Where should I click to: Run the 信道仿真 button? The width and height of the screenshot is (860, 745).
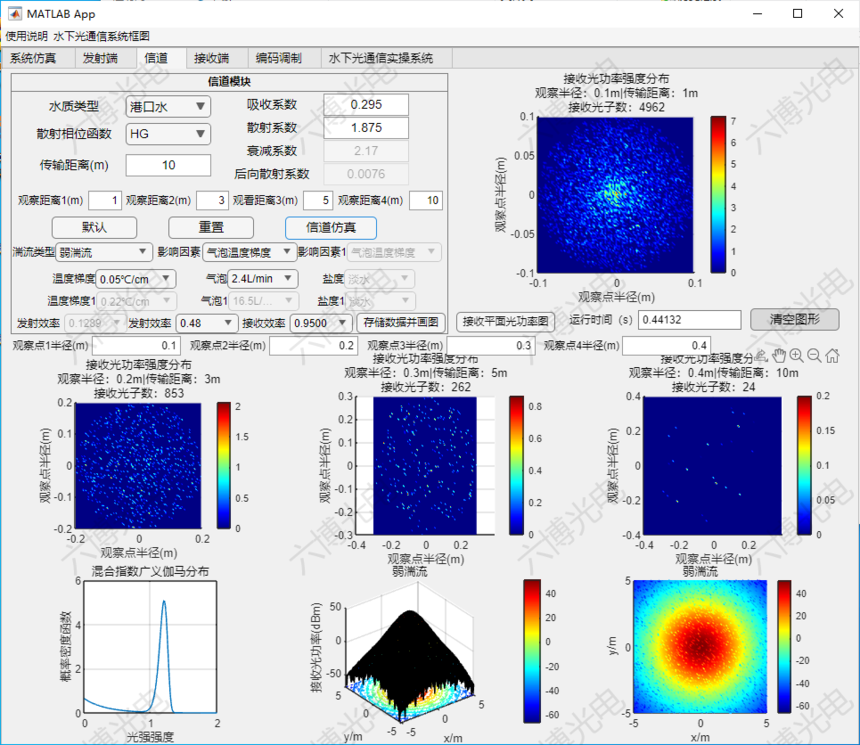[x=331, y=228]
